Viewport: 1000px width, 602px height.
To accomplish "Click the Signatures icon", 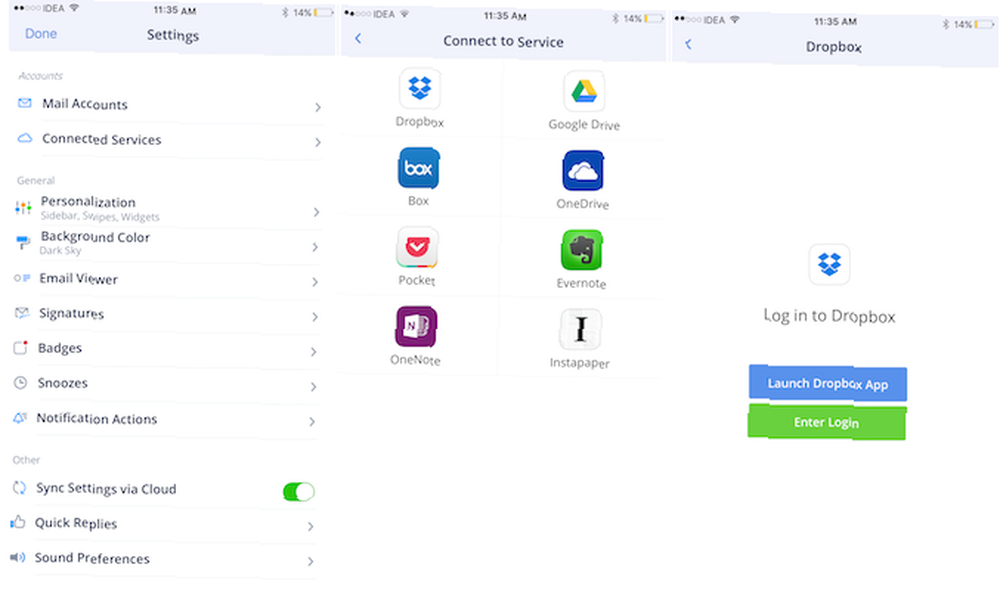I will [22, 312].
